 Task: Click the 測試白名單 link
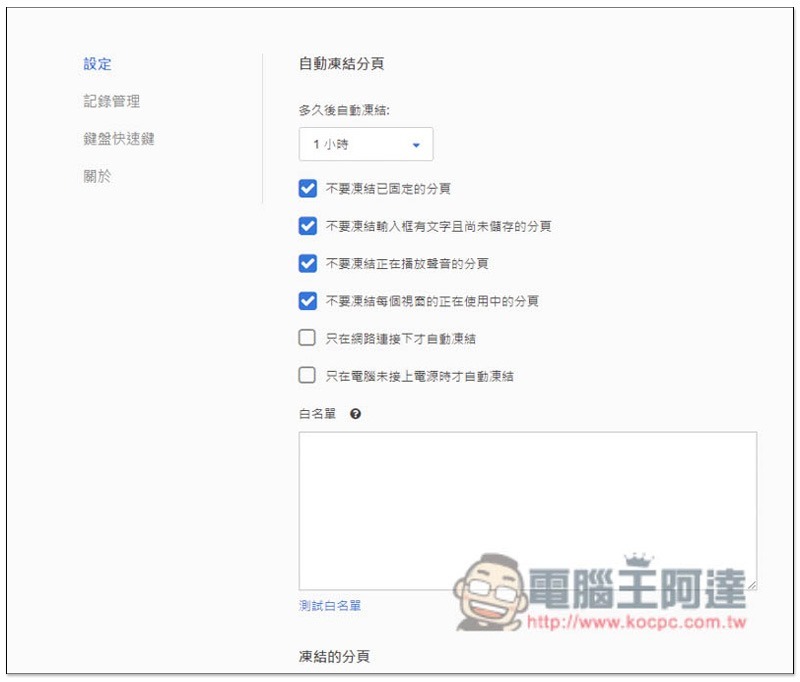click(329, 606)
